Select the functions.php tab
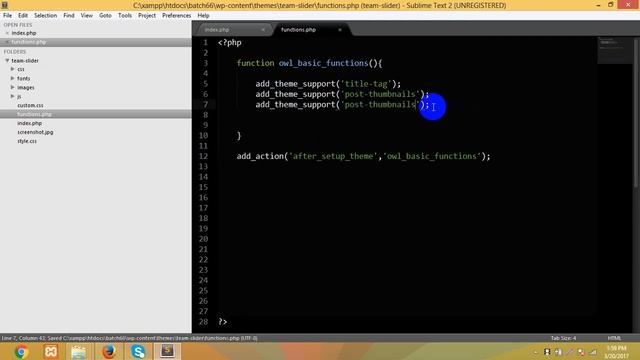 pyautogui.click(x=310, y=30)
